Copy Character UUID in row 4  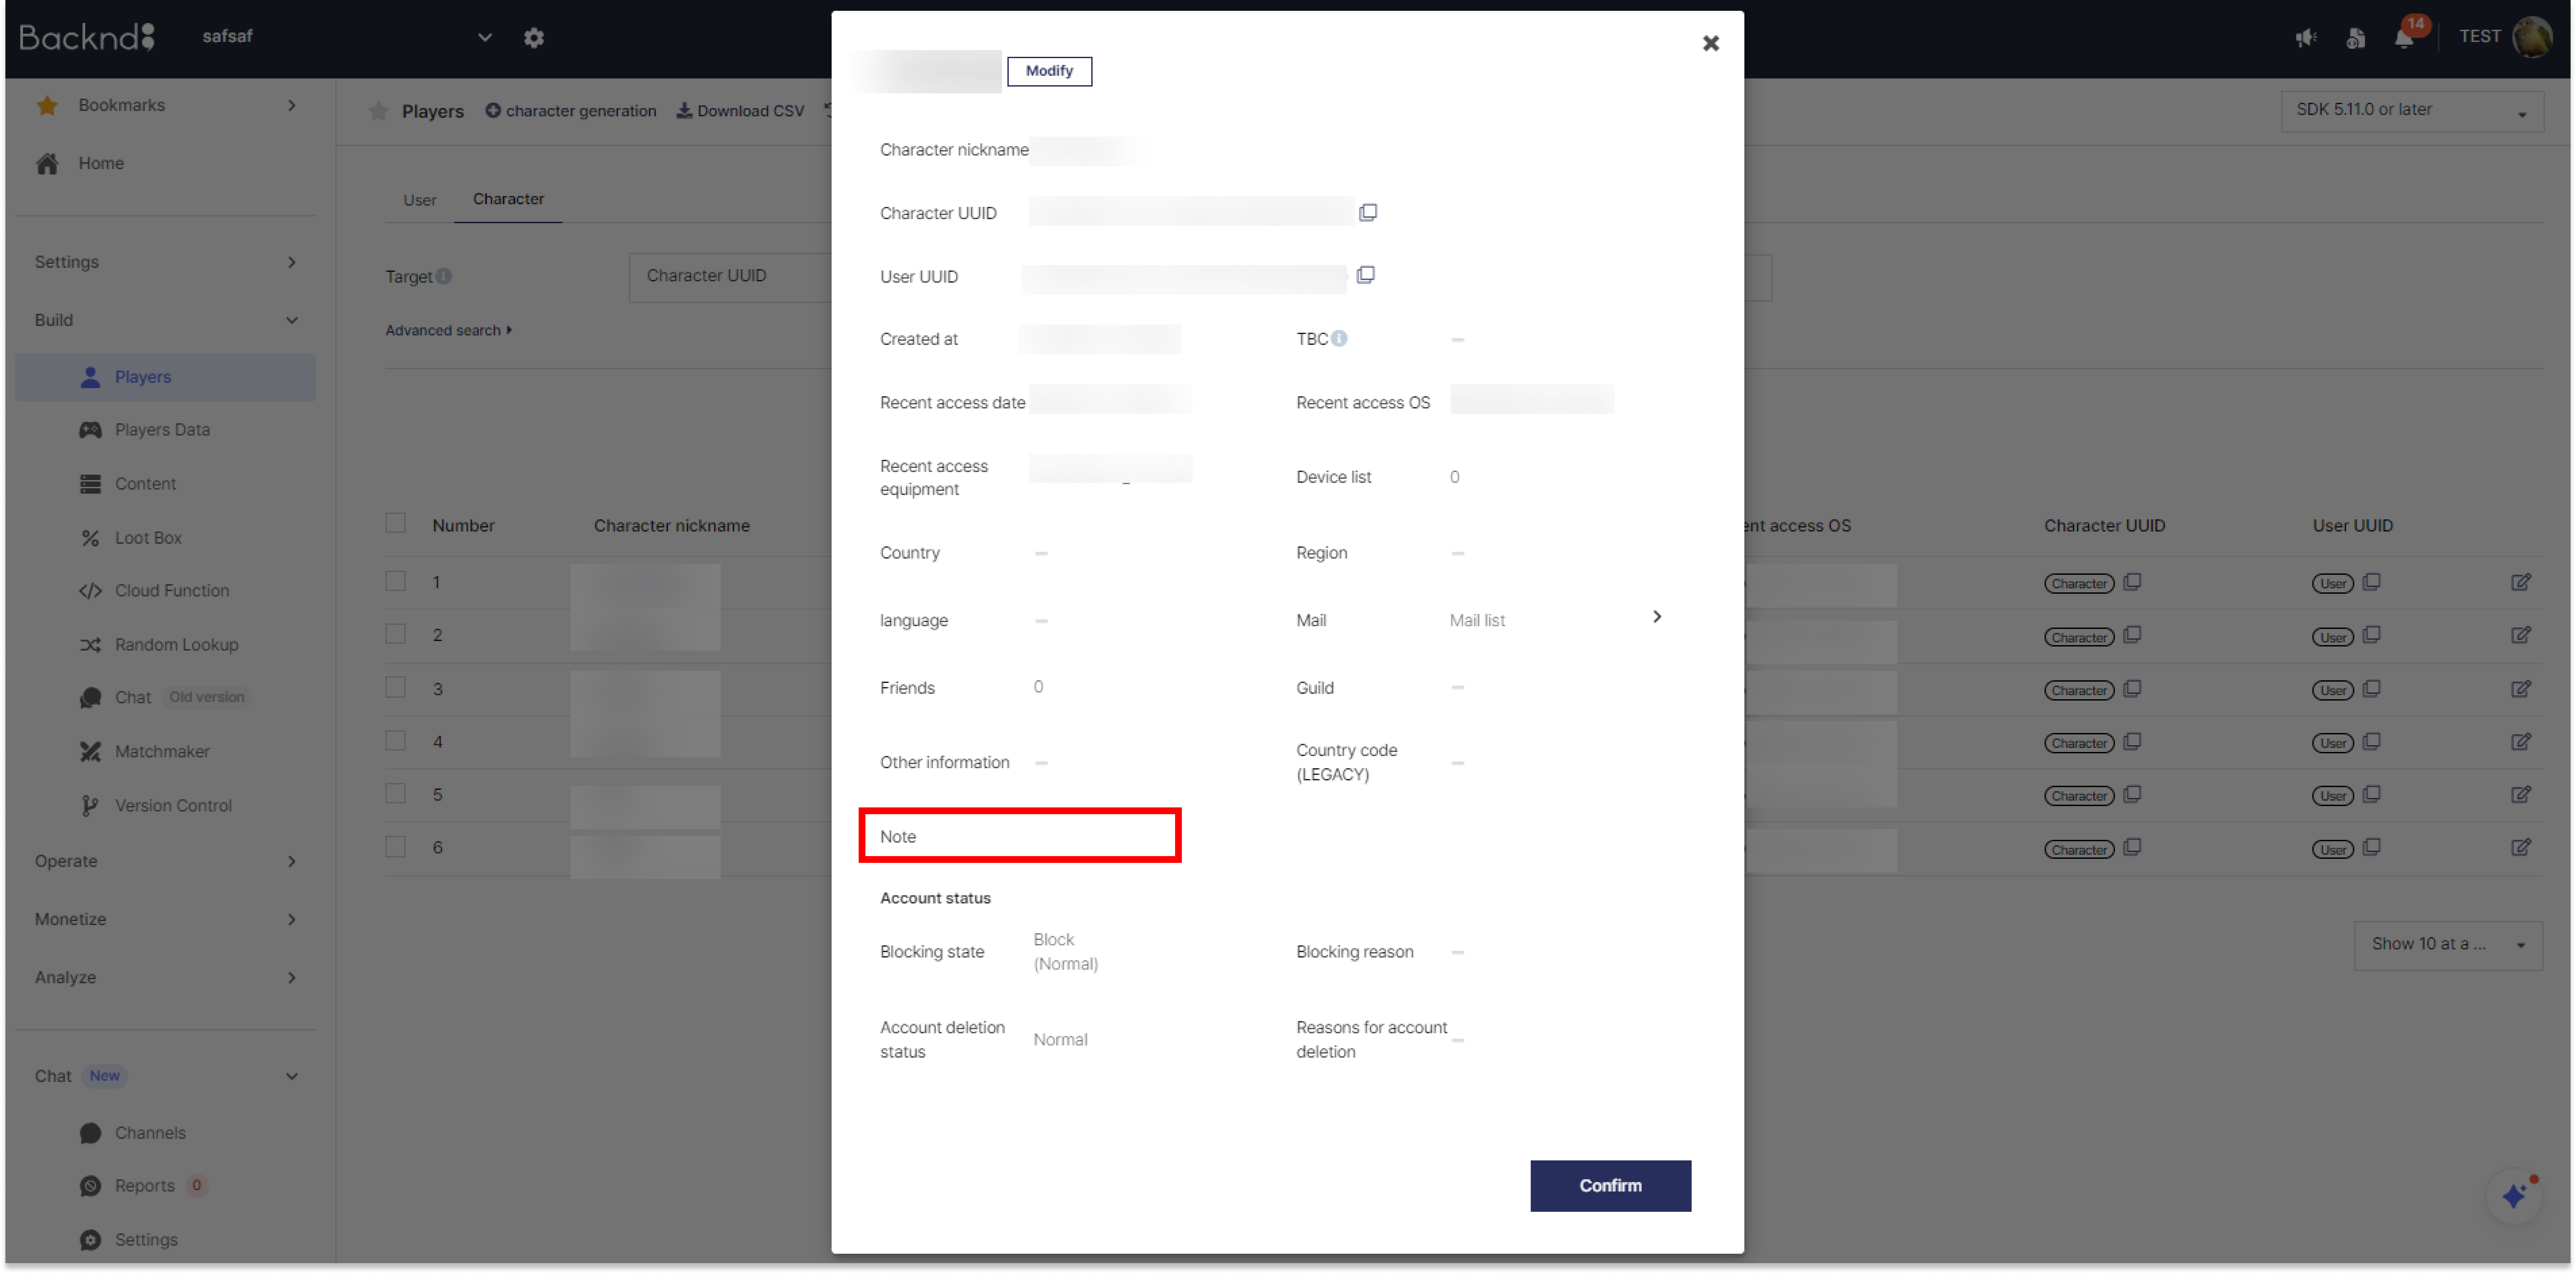pos(2132,741)
